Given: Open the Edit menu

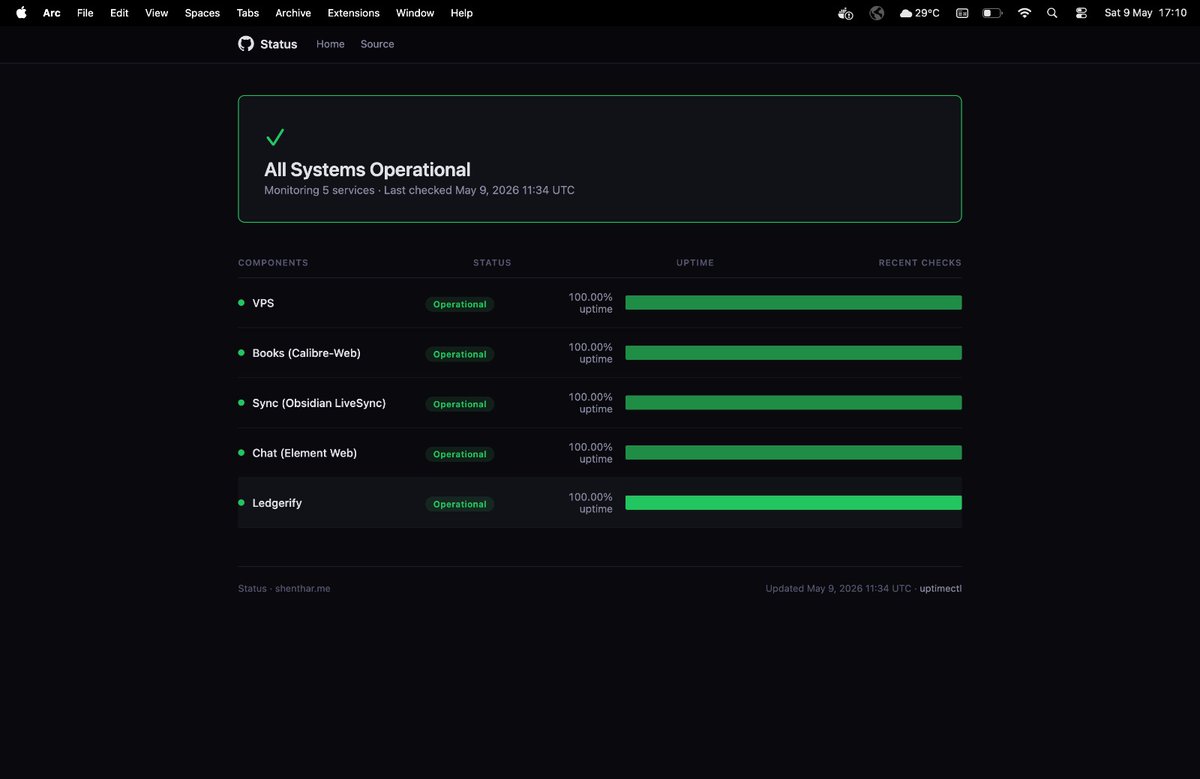Looking at the screenshot, I should (119, 13).
